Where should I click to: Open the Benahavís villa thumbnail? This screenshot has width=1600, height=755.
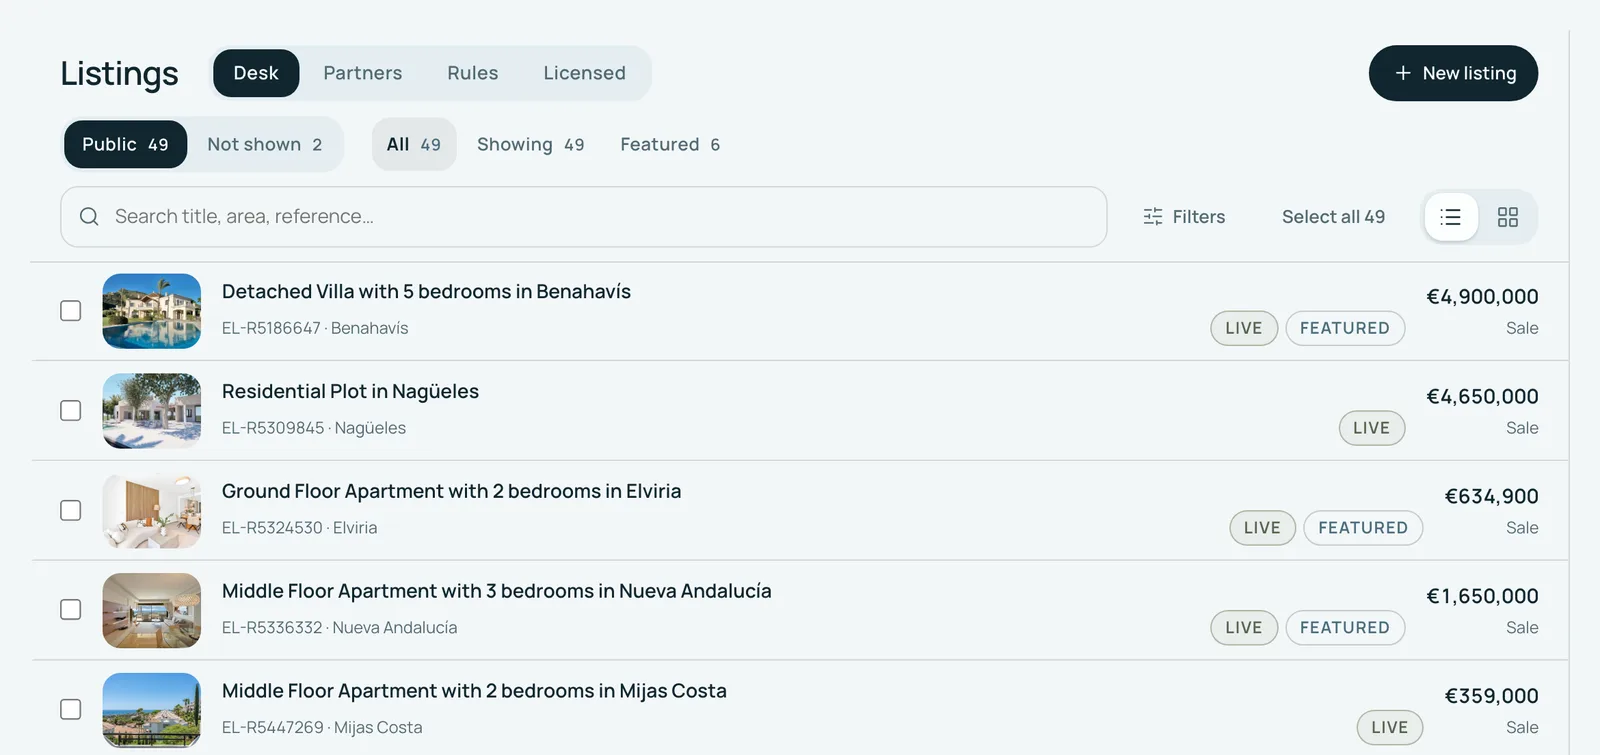pos(152,311)
